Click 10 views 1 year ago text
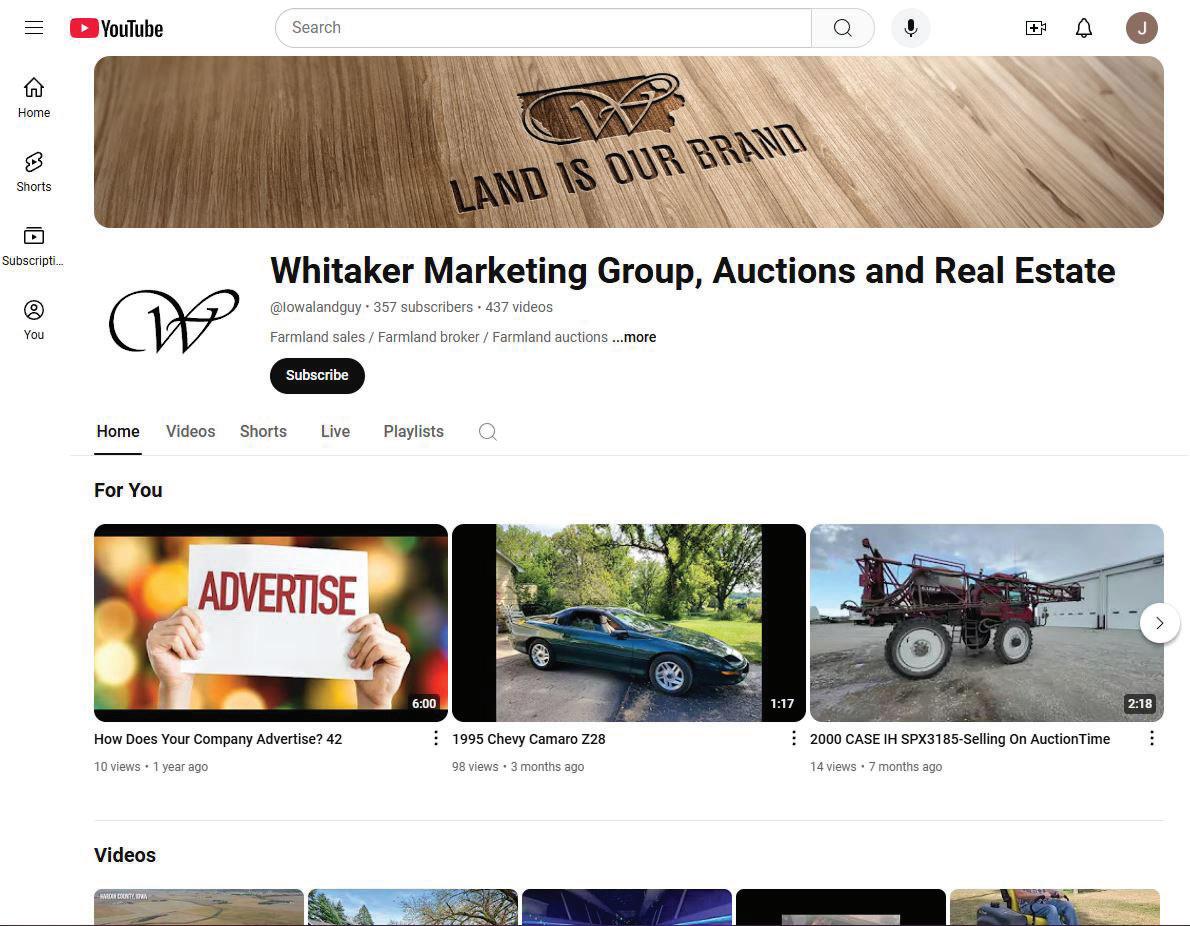 click(x=151, y=767)
